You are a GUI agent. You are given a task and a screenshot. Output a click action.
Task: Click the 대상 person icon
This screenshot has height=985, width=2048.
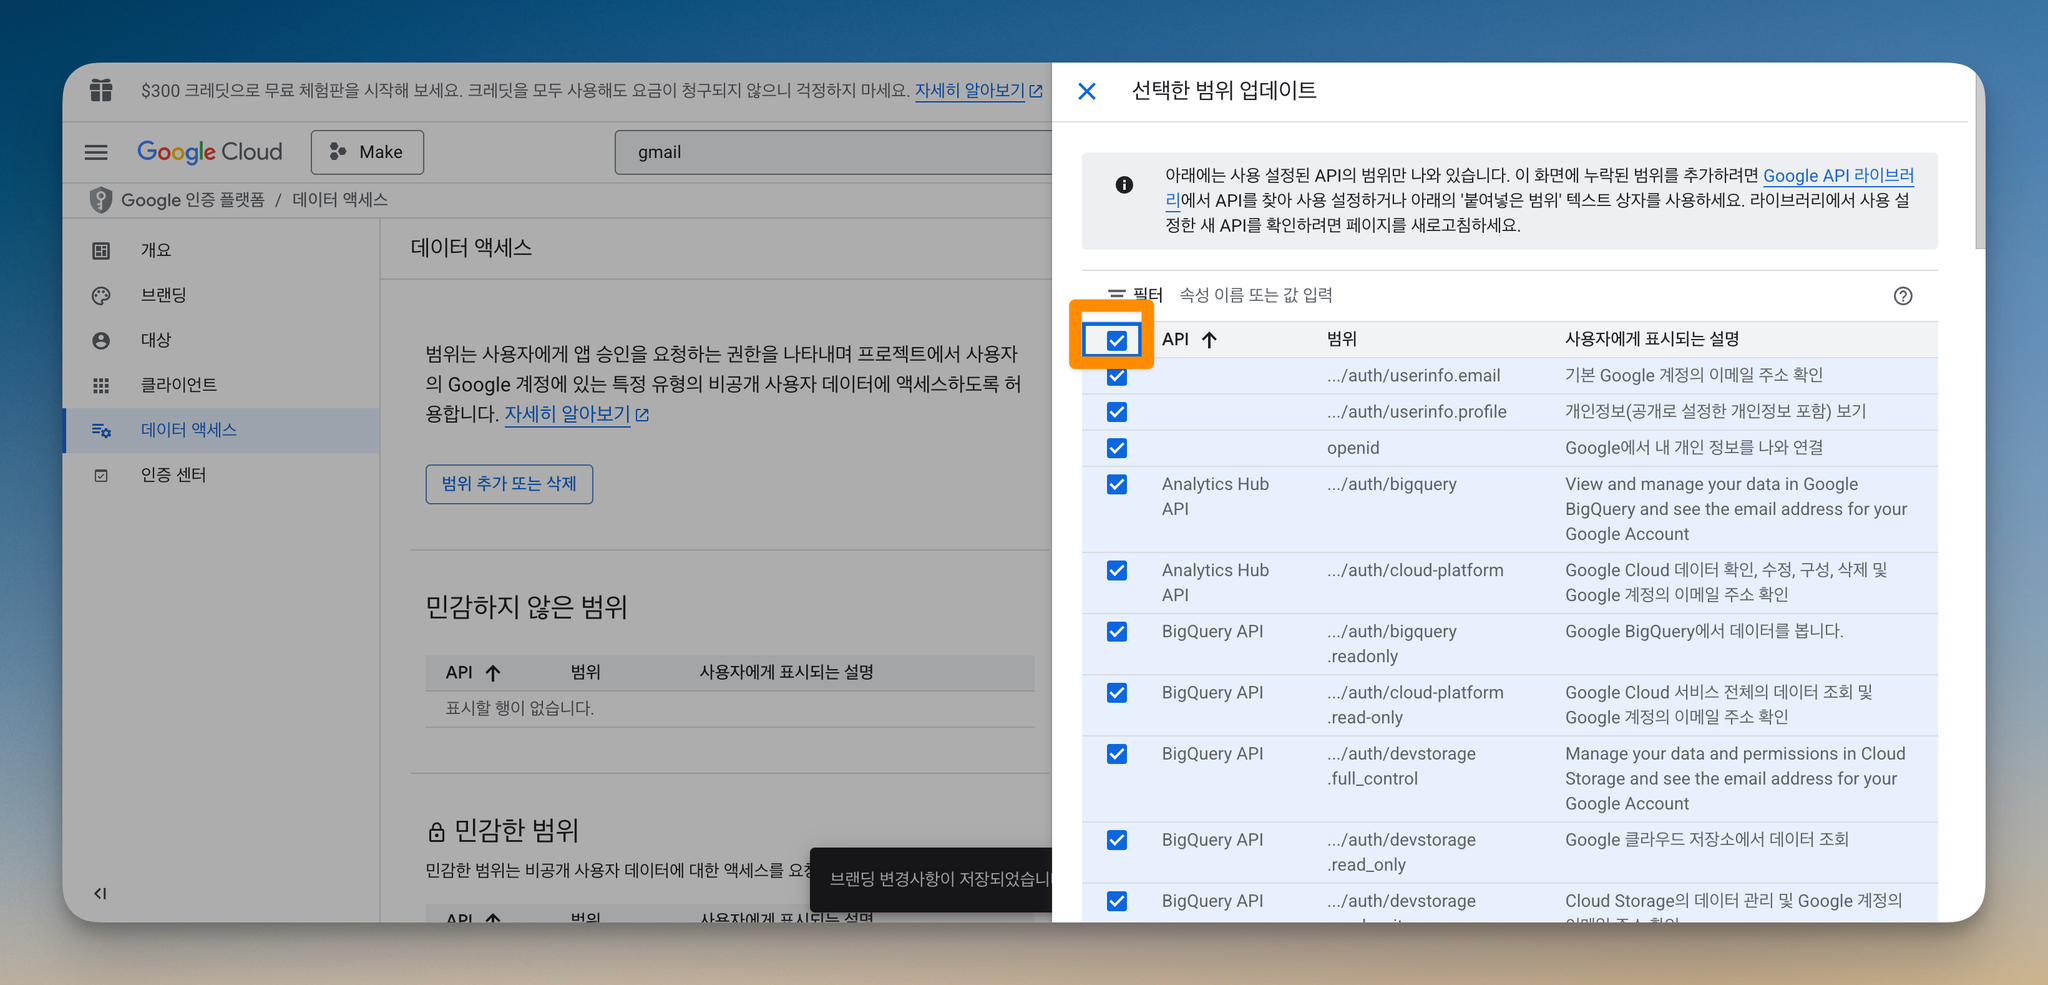click(101, 340)
